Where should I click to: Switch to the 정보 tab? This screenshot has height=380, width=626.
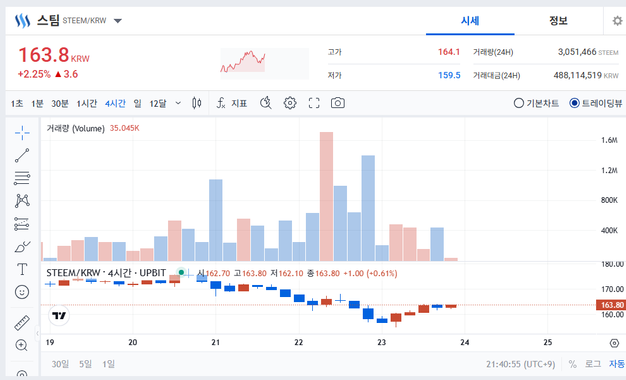(x=558, y=21)
